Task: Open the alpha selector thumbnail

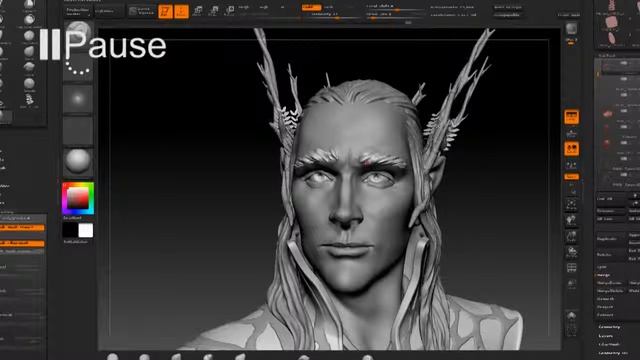Action: pyautogui.click(x=78, y=99)
